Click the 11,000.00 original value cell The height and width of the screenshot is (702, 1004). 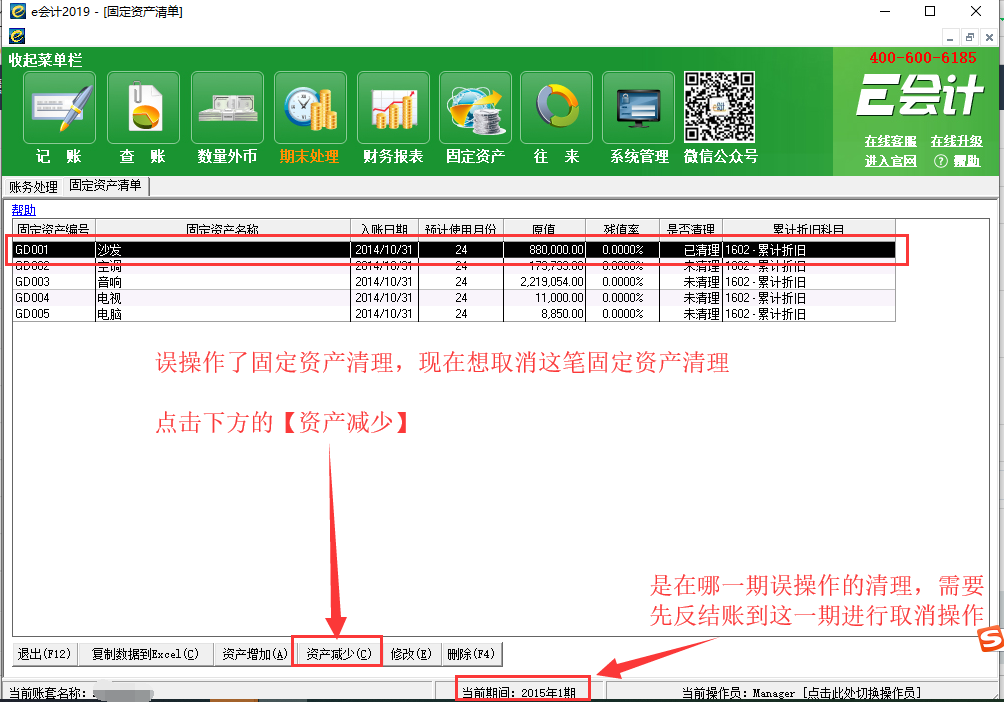tap(544, 298)
